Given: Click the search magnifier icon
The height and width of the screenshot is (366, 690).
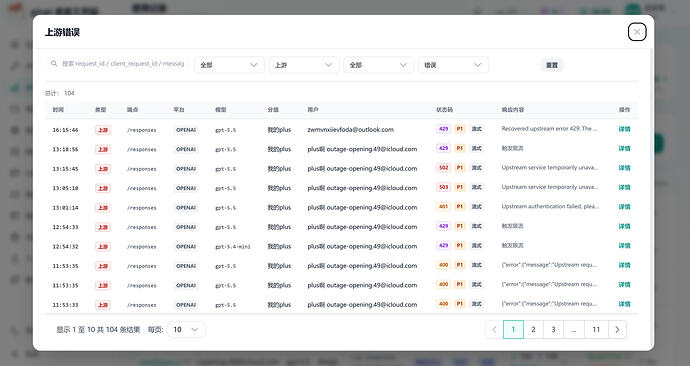Looking at the screenshot, I should coord(54,64).
